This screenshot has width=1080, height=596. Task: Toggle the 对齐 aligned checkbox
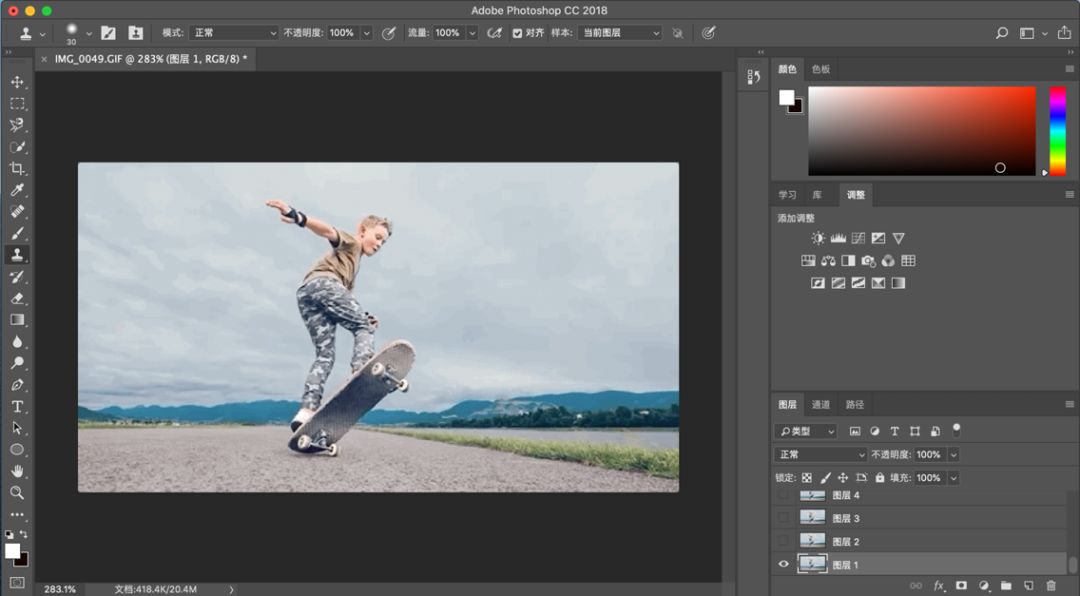[x=517, y=33]
